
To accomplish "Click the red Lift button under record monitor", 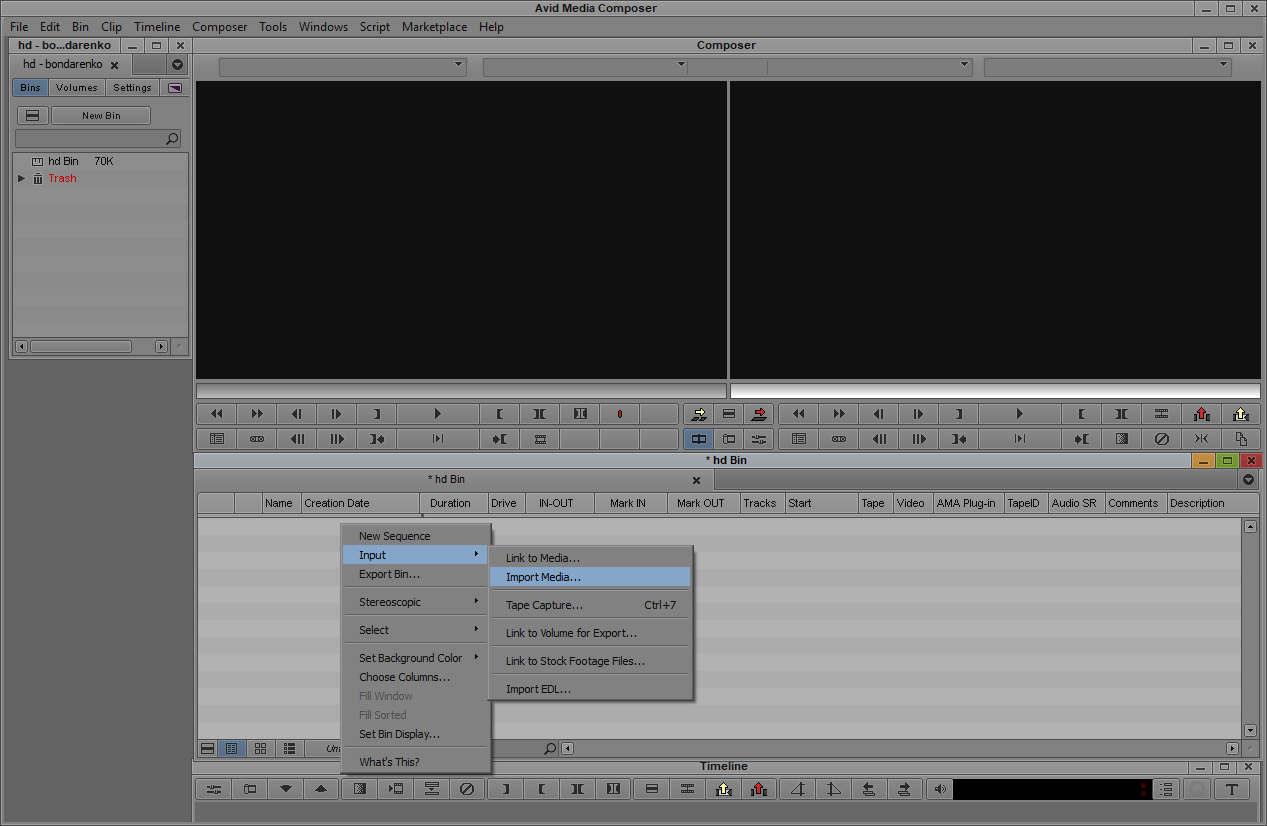I will tap(1201, 414).
